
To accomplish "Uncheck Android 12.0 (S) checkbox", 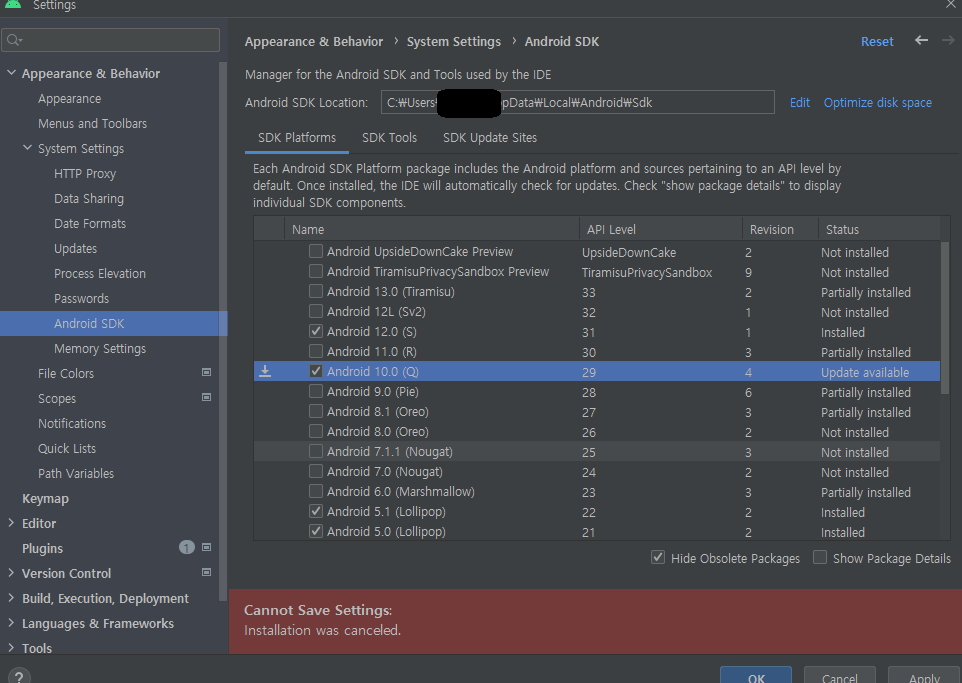I will click(x=315, y=331).
